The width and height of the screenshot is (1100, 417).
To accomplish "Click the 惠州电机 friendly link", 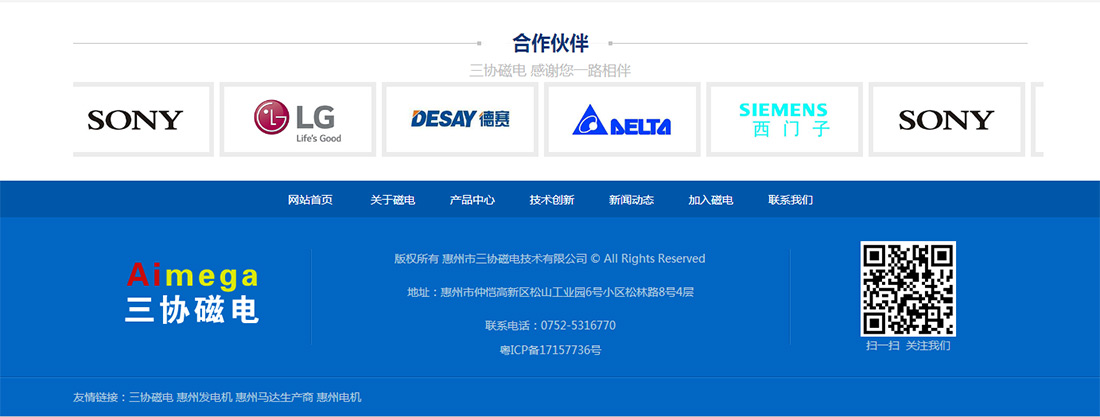I will (339, 398).
